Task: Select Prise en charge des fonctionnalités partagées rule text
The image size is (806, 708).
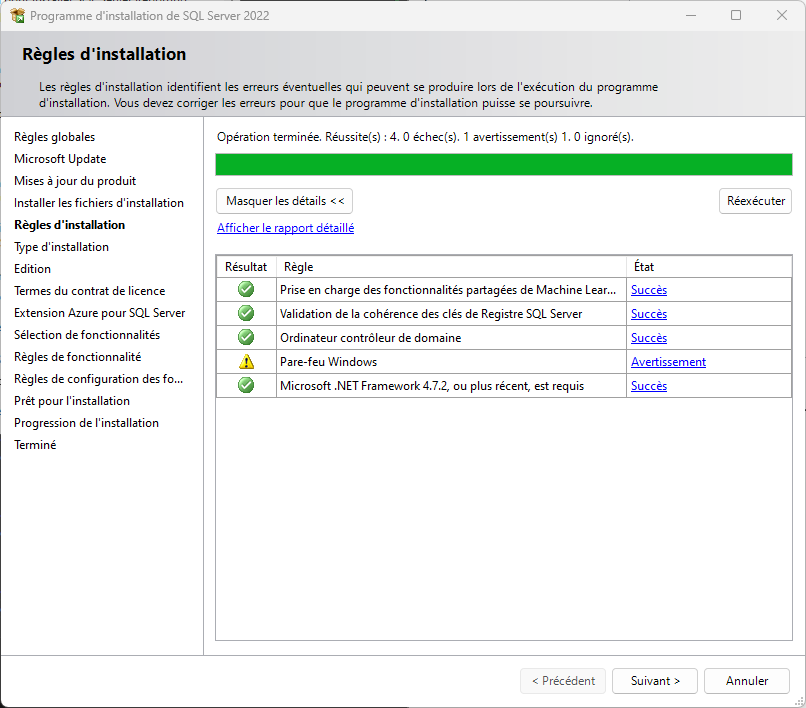Action: point(448,290)
